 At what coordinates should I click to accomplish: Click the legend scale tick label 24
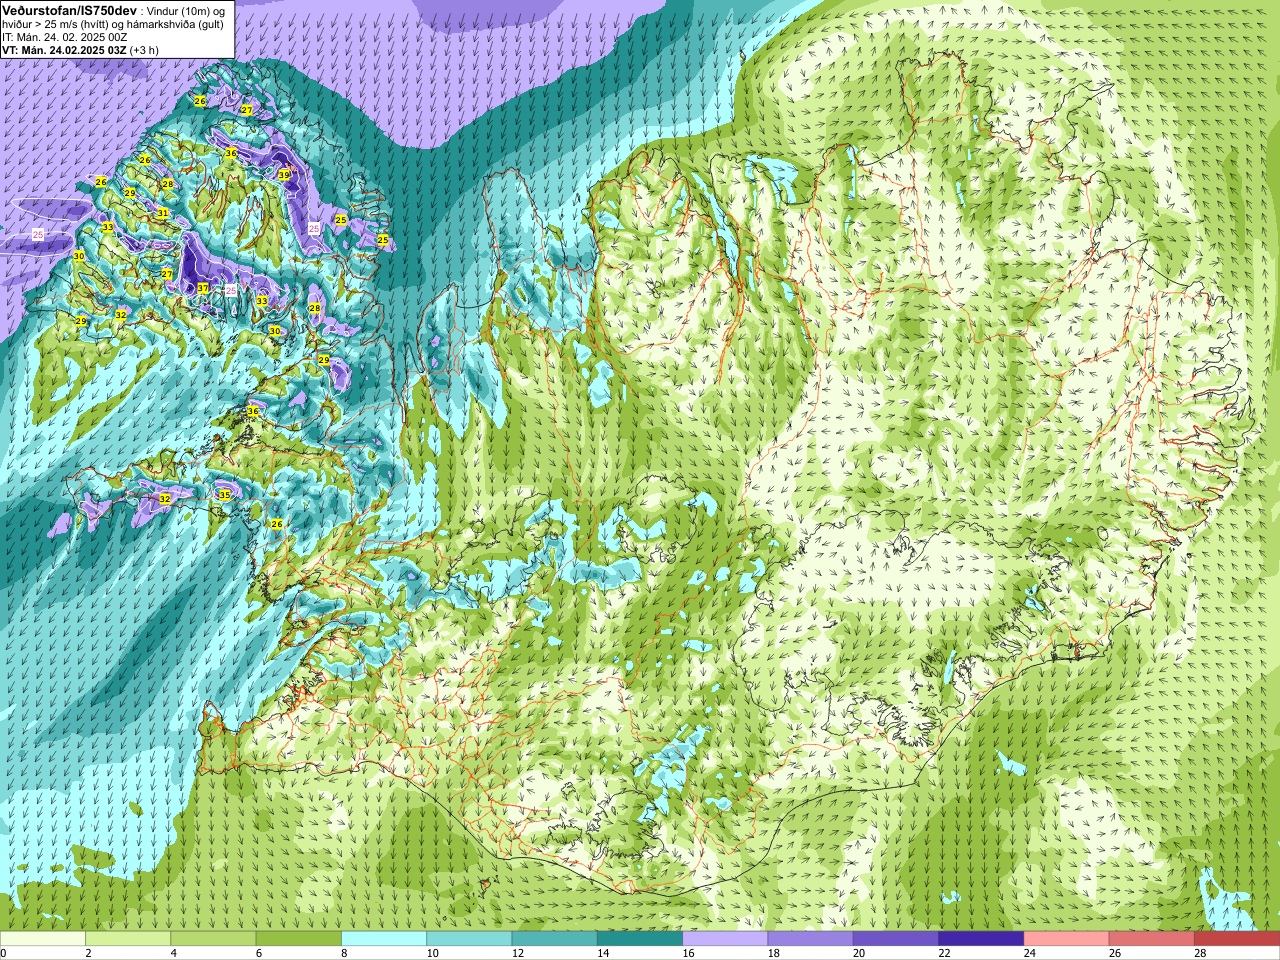(x=1031, y=953)
